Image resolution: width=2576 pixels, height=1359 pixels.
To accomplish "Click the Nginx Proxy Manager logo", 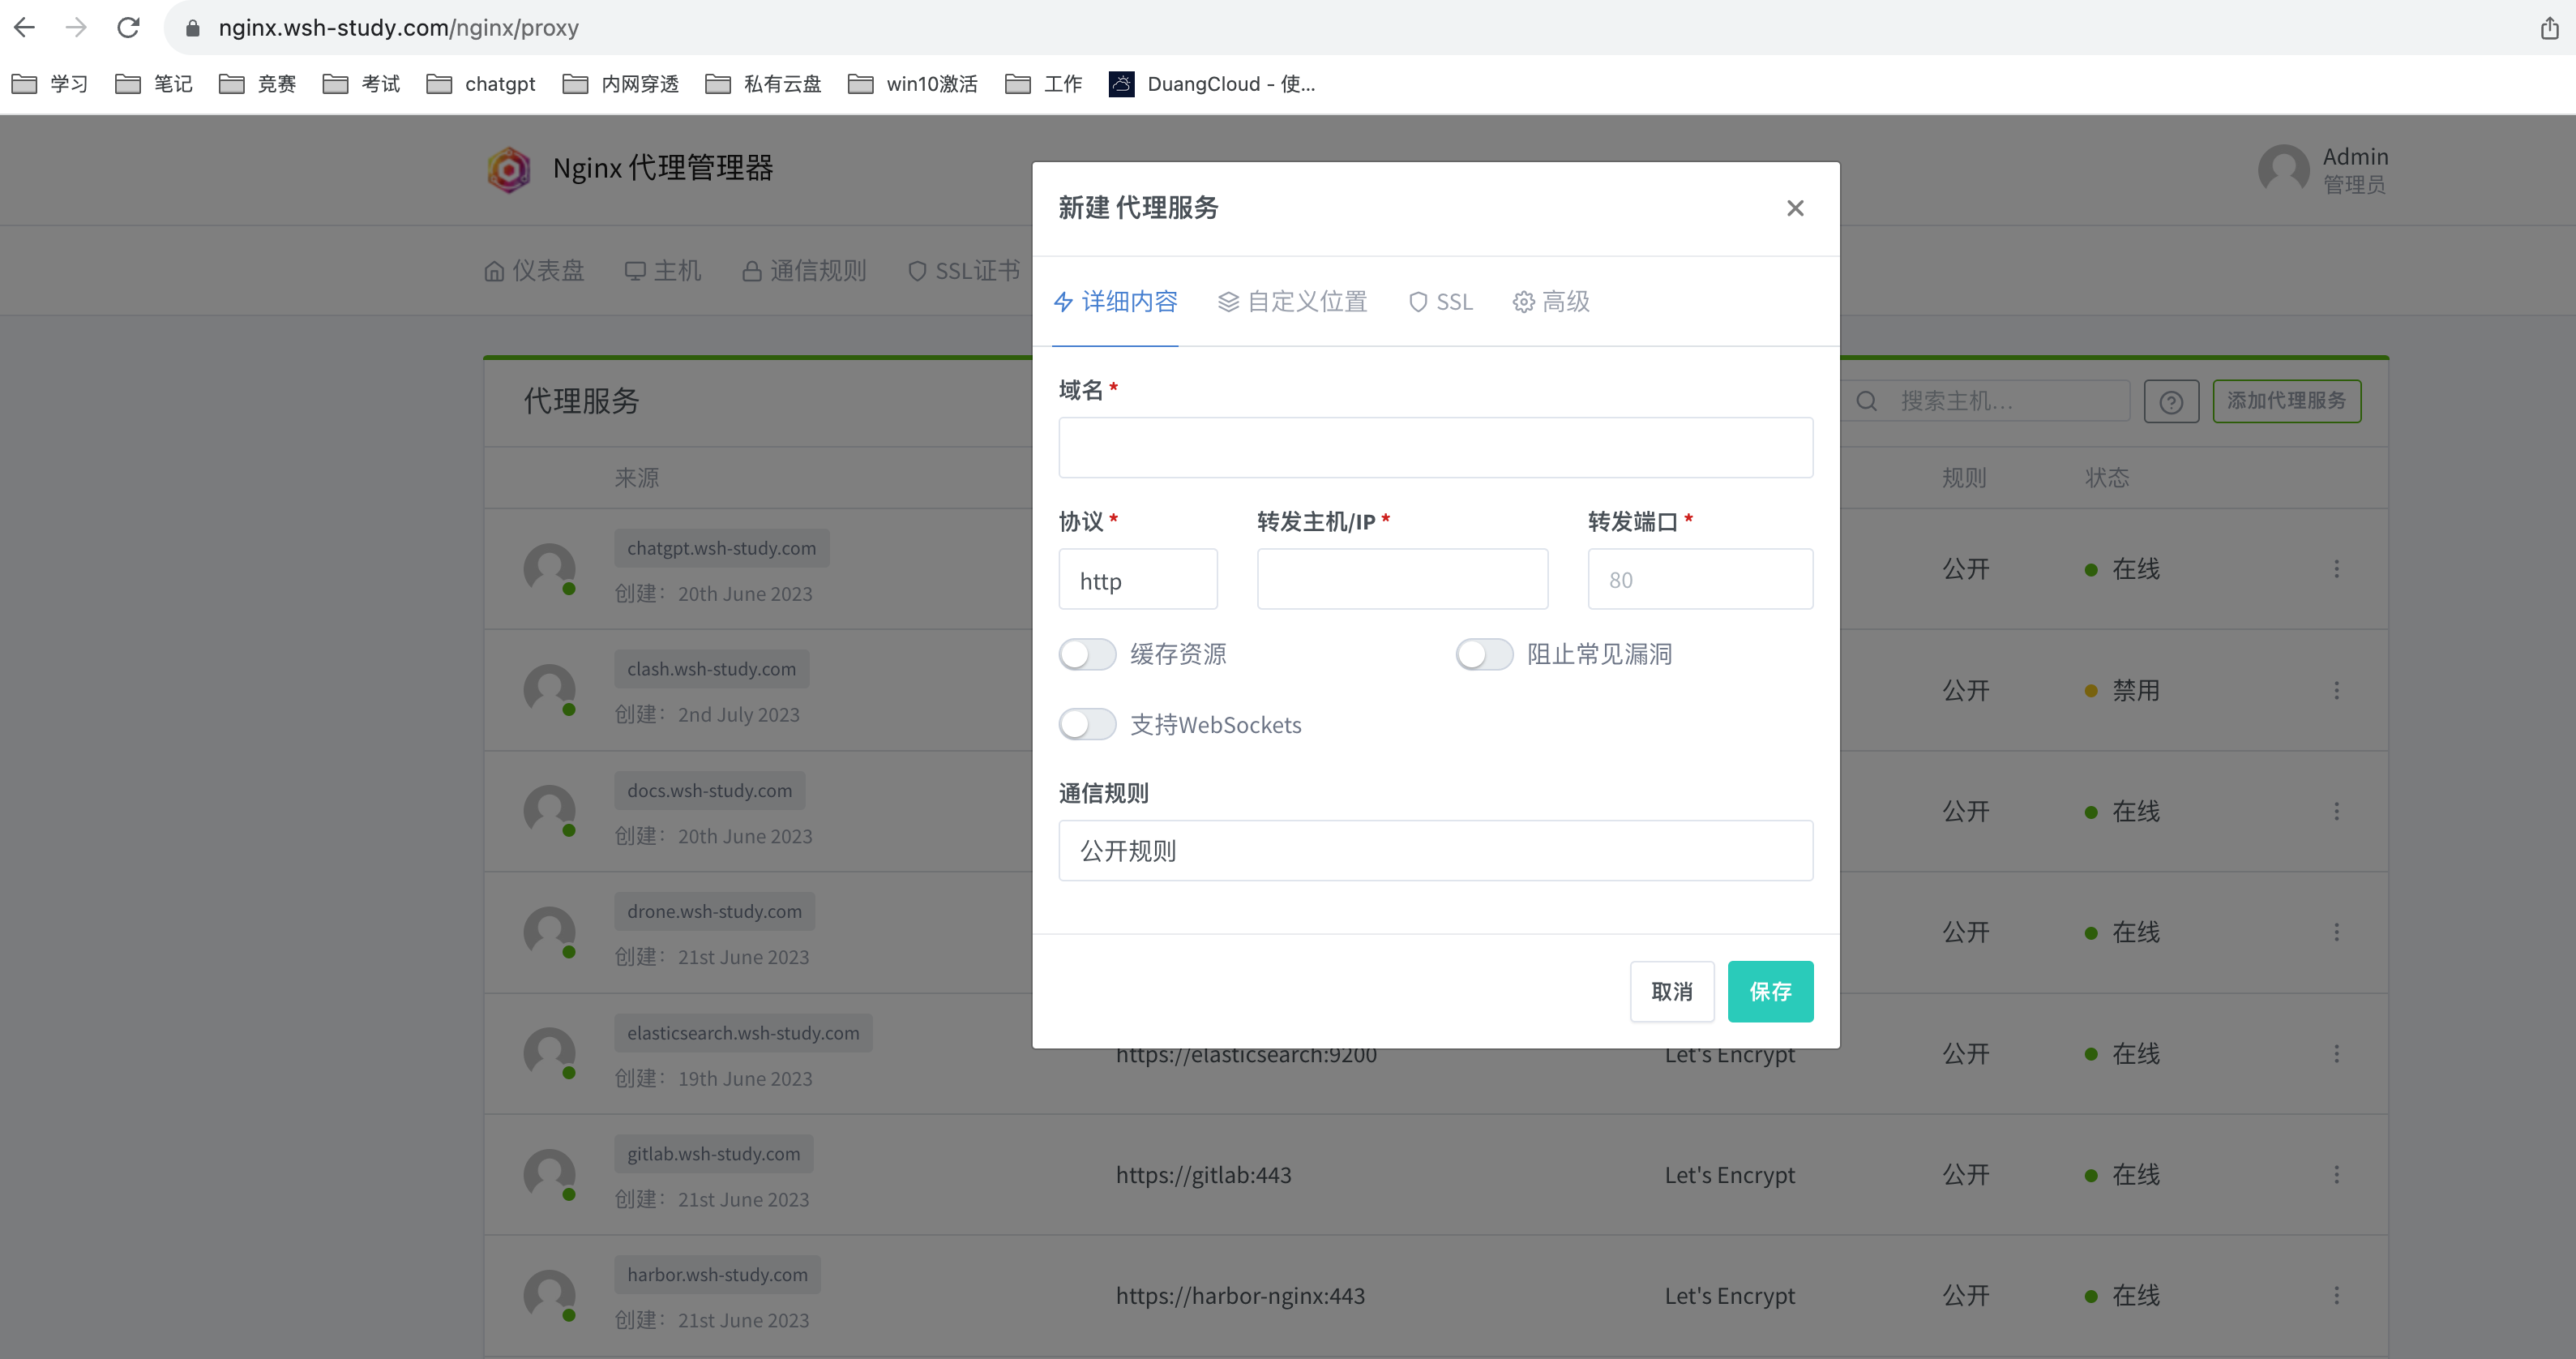I will pyautogui.click(x=509, y=169).
